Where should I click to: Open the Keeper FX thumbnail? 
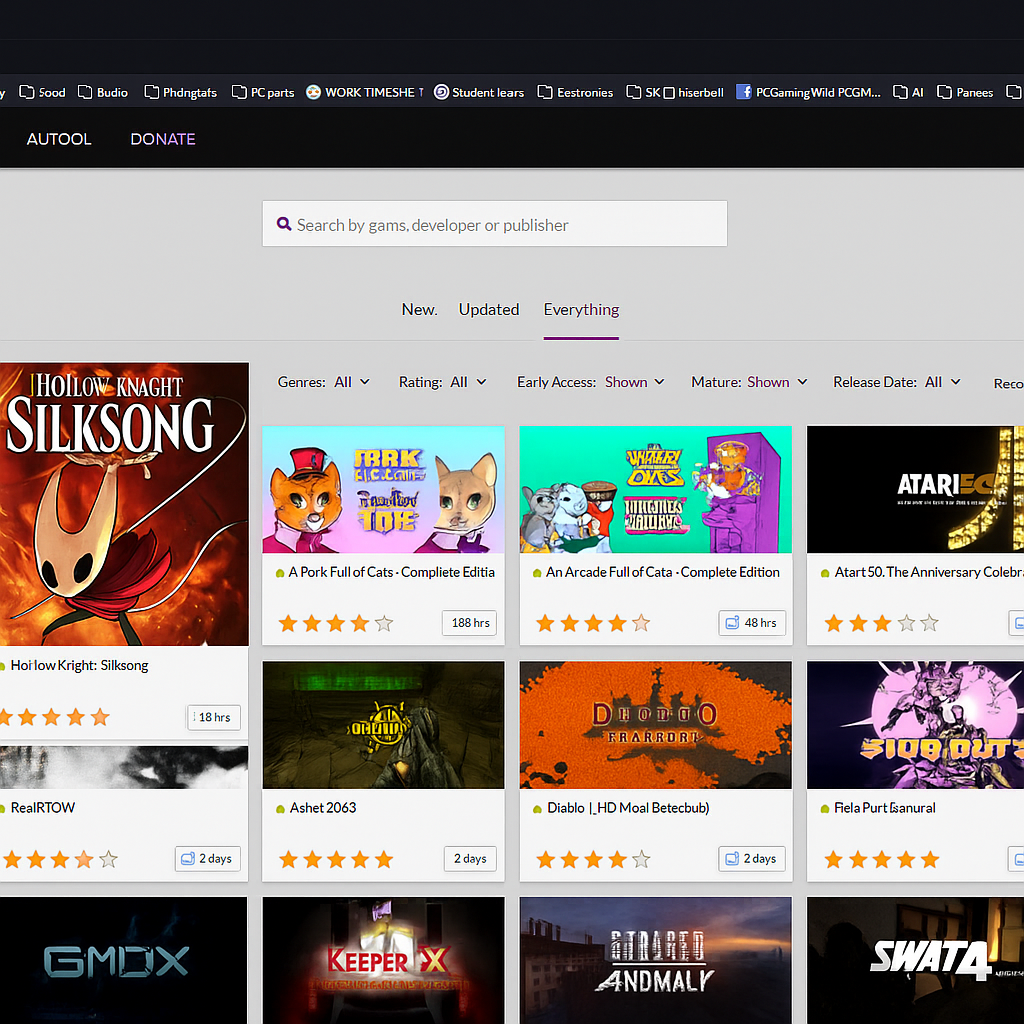pyautogui.click(x=383, y=960)
